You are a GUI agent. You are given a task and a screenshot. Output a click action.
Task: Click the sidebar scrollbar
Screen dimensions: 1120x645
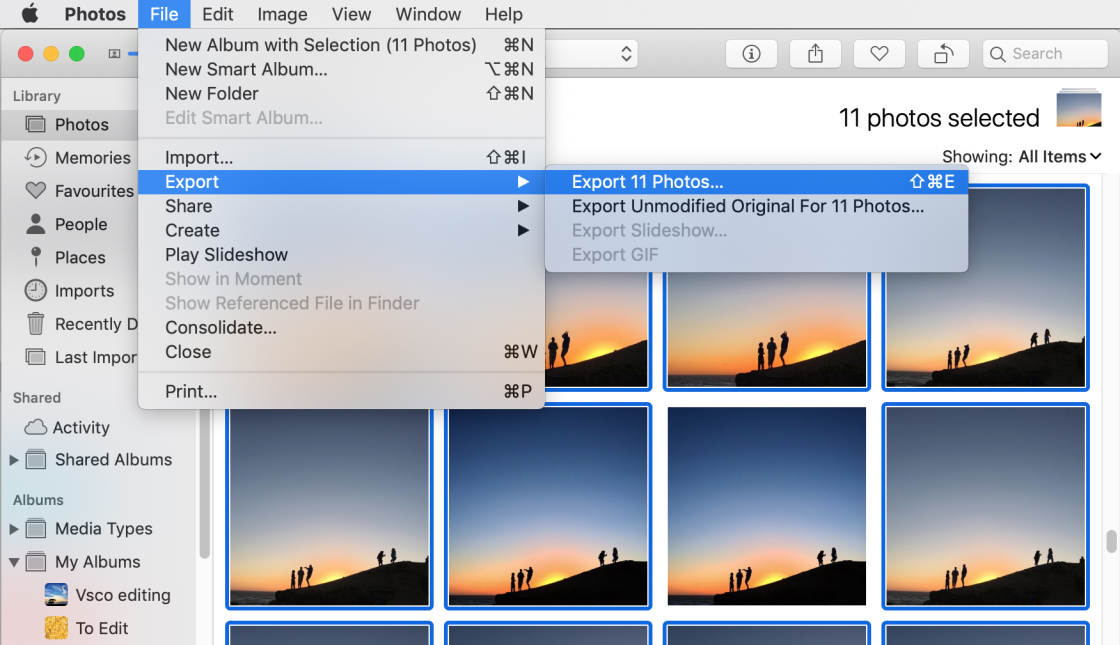click(x=204, y=486)
